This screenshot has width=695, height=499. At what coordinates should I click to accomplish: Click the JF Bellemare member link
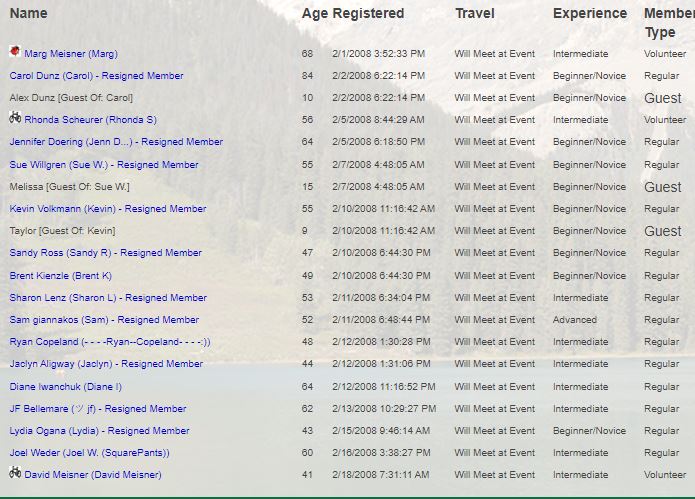click(x=98, y=409)
